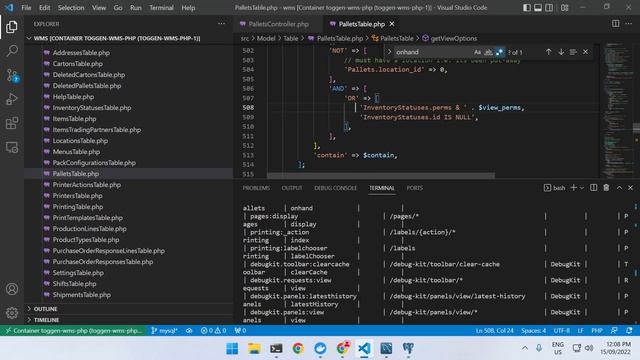Switch to the Output panel tab

(292, 188)
